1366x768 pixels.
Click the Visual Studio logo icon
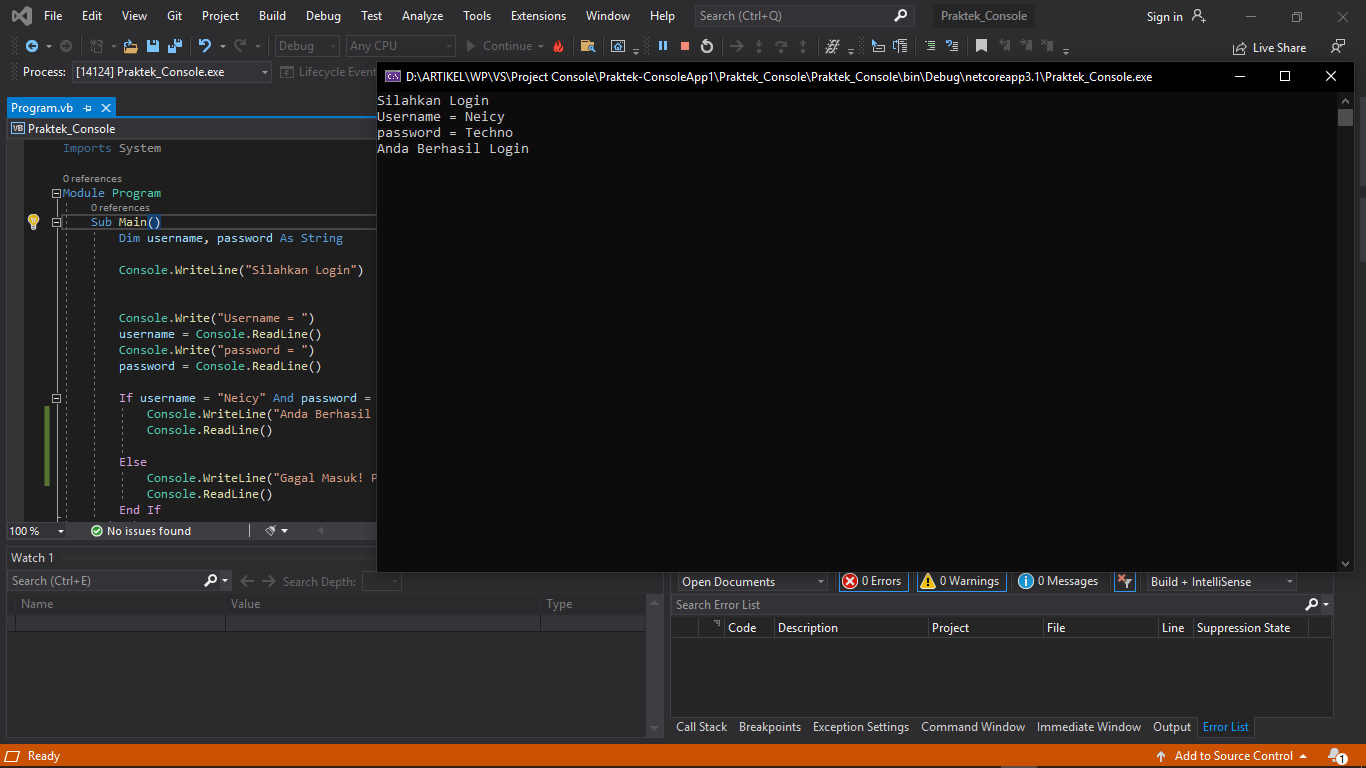(21, 16)
